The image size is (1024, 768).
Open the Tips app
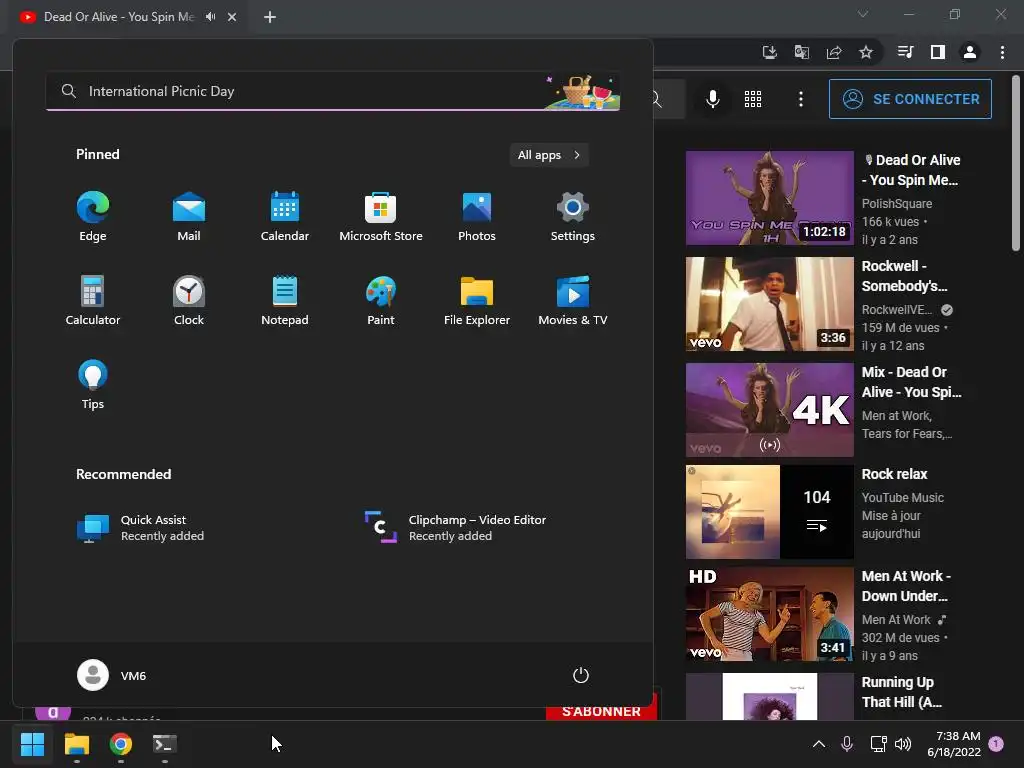point(93,385)
